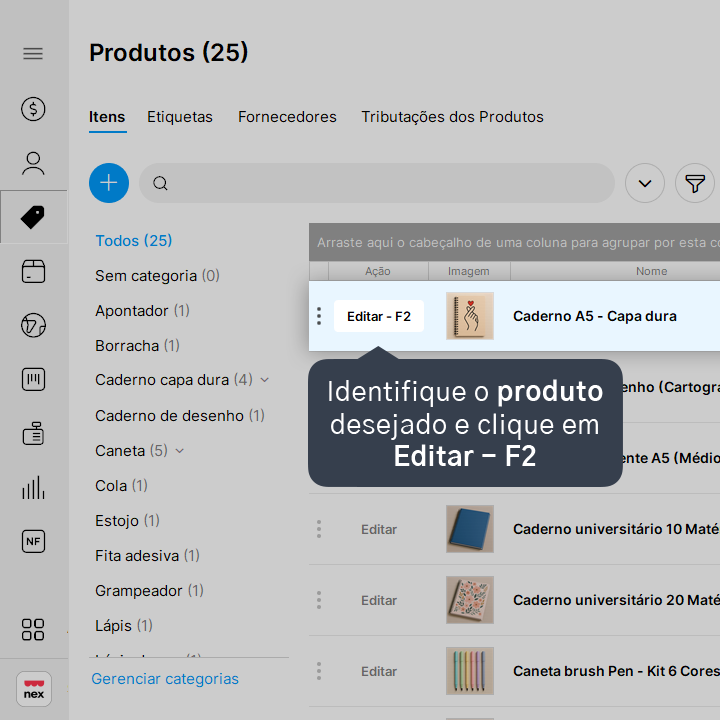Click Editar for Caderno universitário 20 Matérias

tap(379, 601)
